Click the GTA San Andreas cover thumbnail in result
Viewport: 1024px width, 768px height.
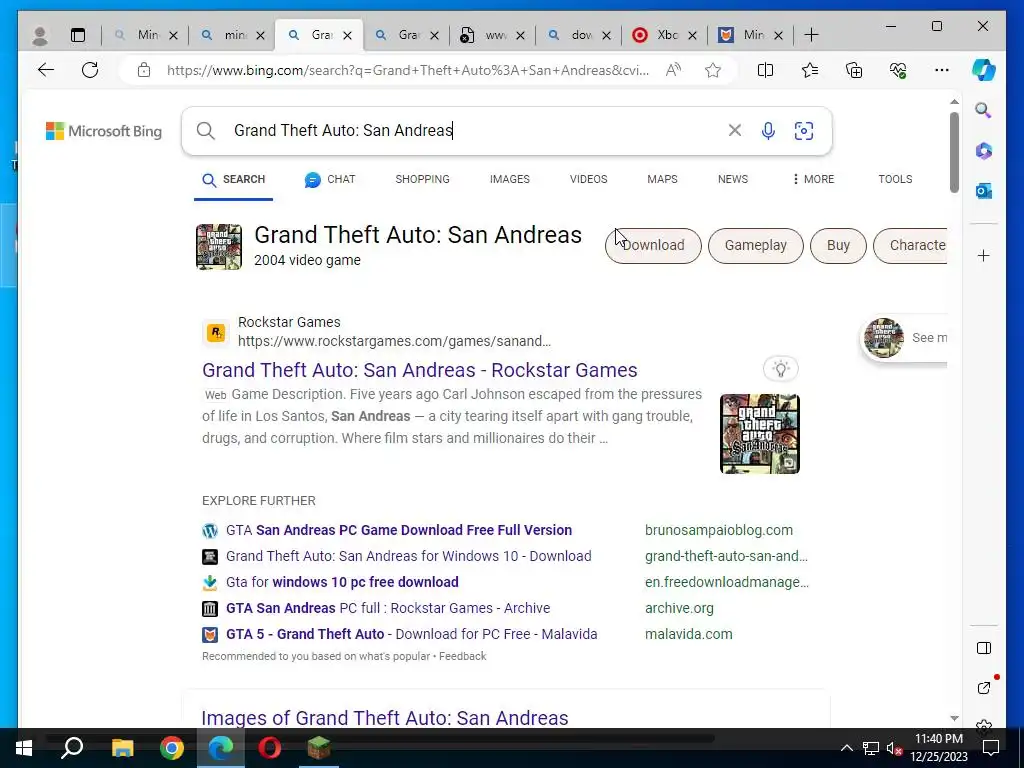click(760, 434)
